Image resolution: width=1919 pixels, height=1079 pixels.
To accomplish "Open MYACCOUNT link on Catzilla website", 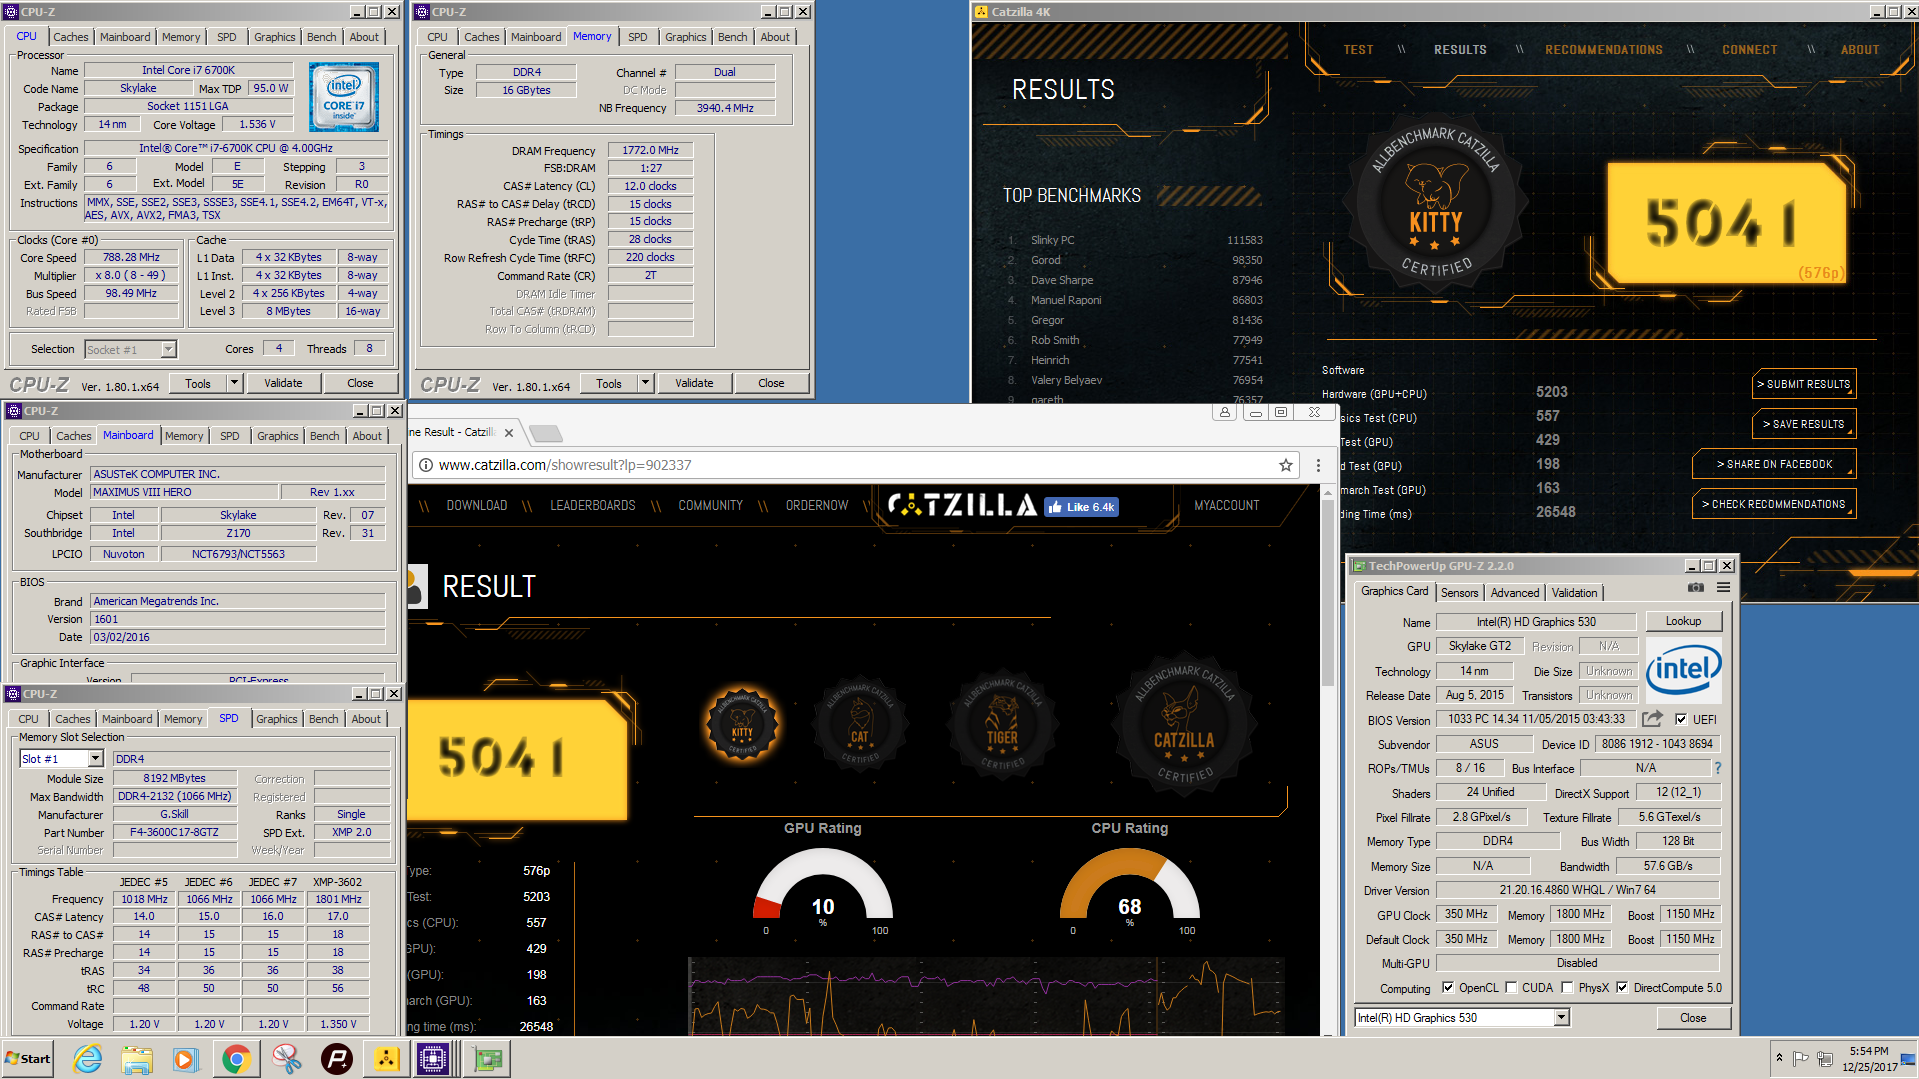I will [x=1226, y=506].
